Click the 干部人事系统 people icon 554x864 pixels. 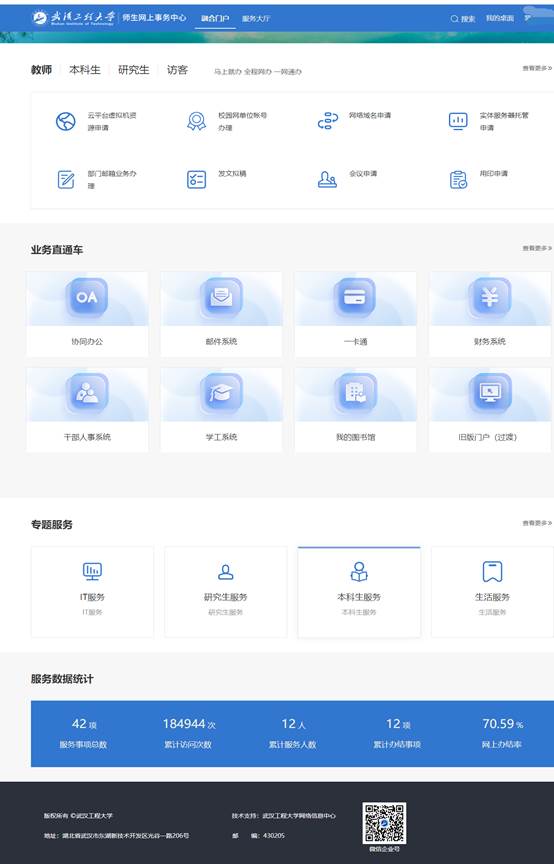[87, 393]
